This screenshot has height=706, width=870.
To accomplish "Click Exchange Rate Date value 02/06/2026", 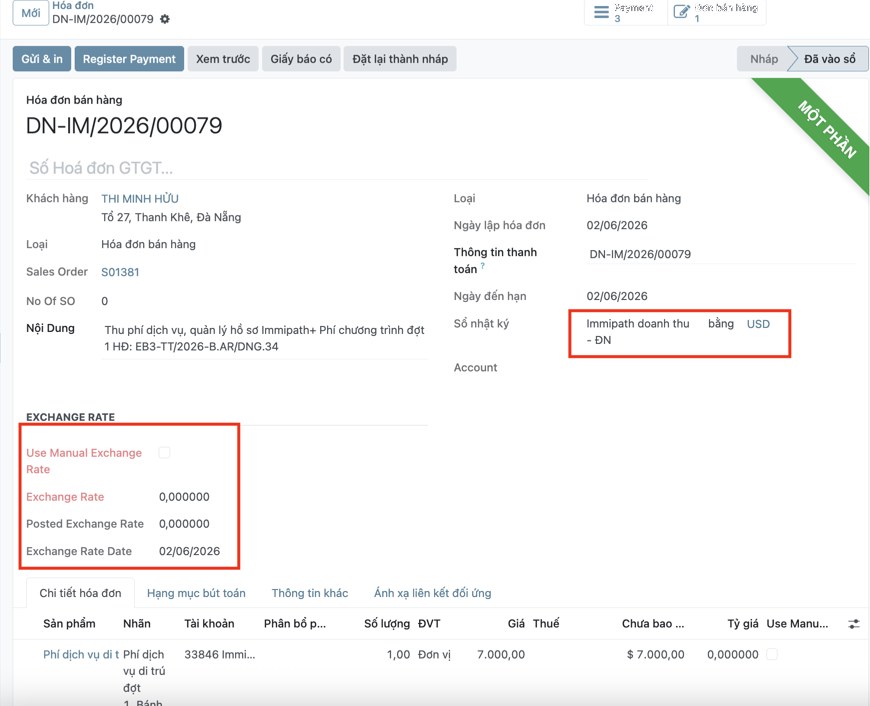I will (x=189, y=551).
